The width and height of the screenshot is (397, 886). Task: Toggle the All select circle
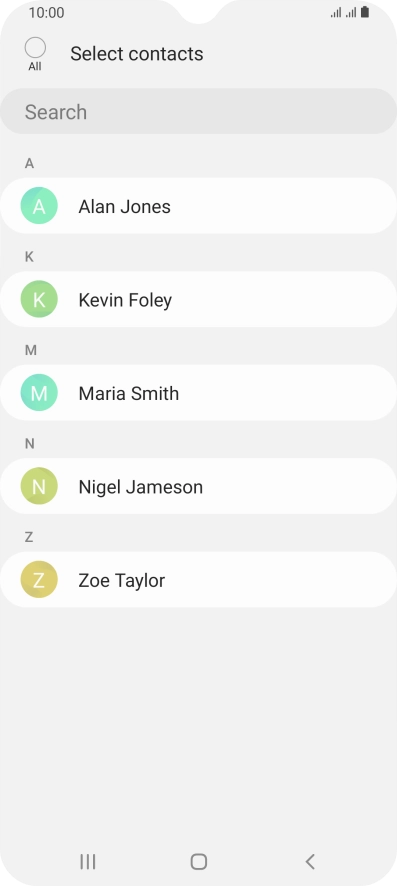35,48
